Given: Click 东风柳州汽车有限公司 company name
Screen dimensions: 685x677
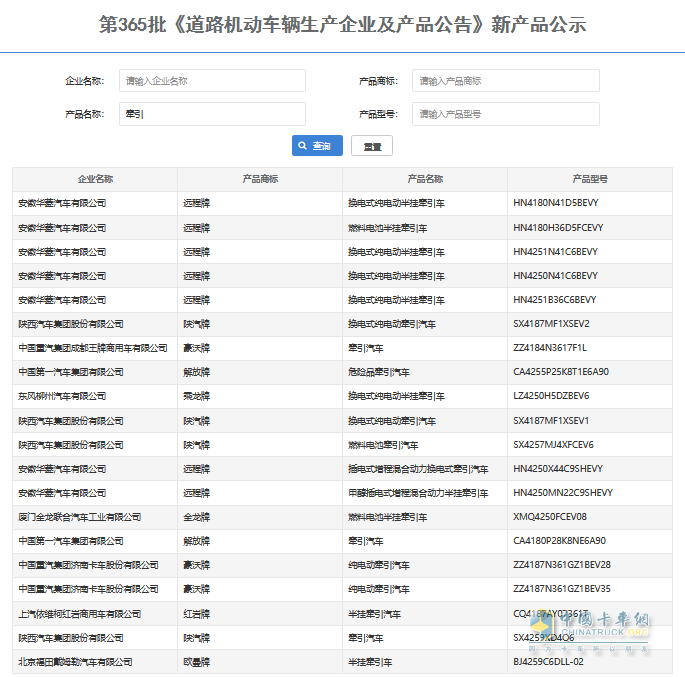Looking at the screenshot, I should tap(62, 396).
